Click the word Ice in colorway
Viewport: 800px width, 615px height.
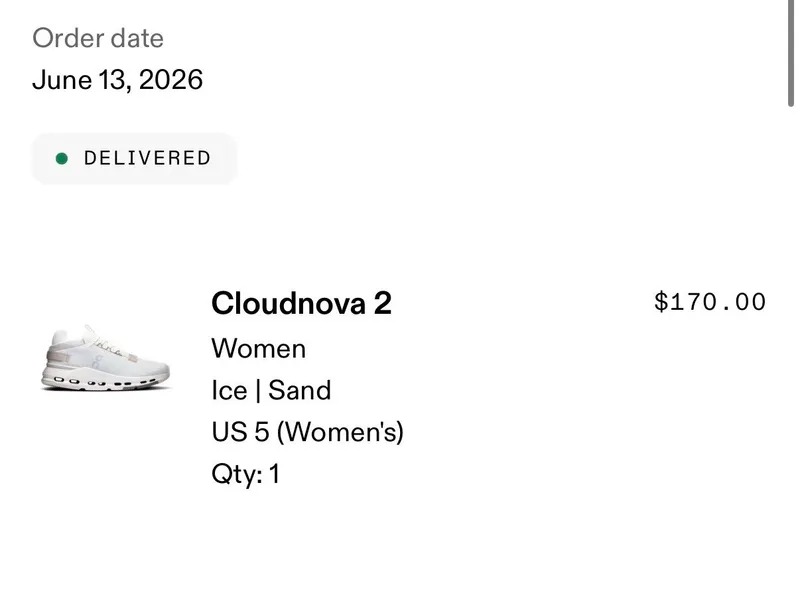coord(230,390)
